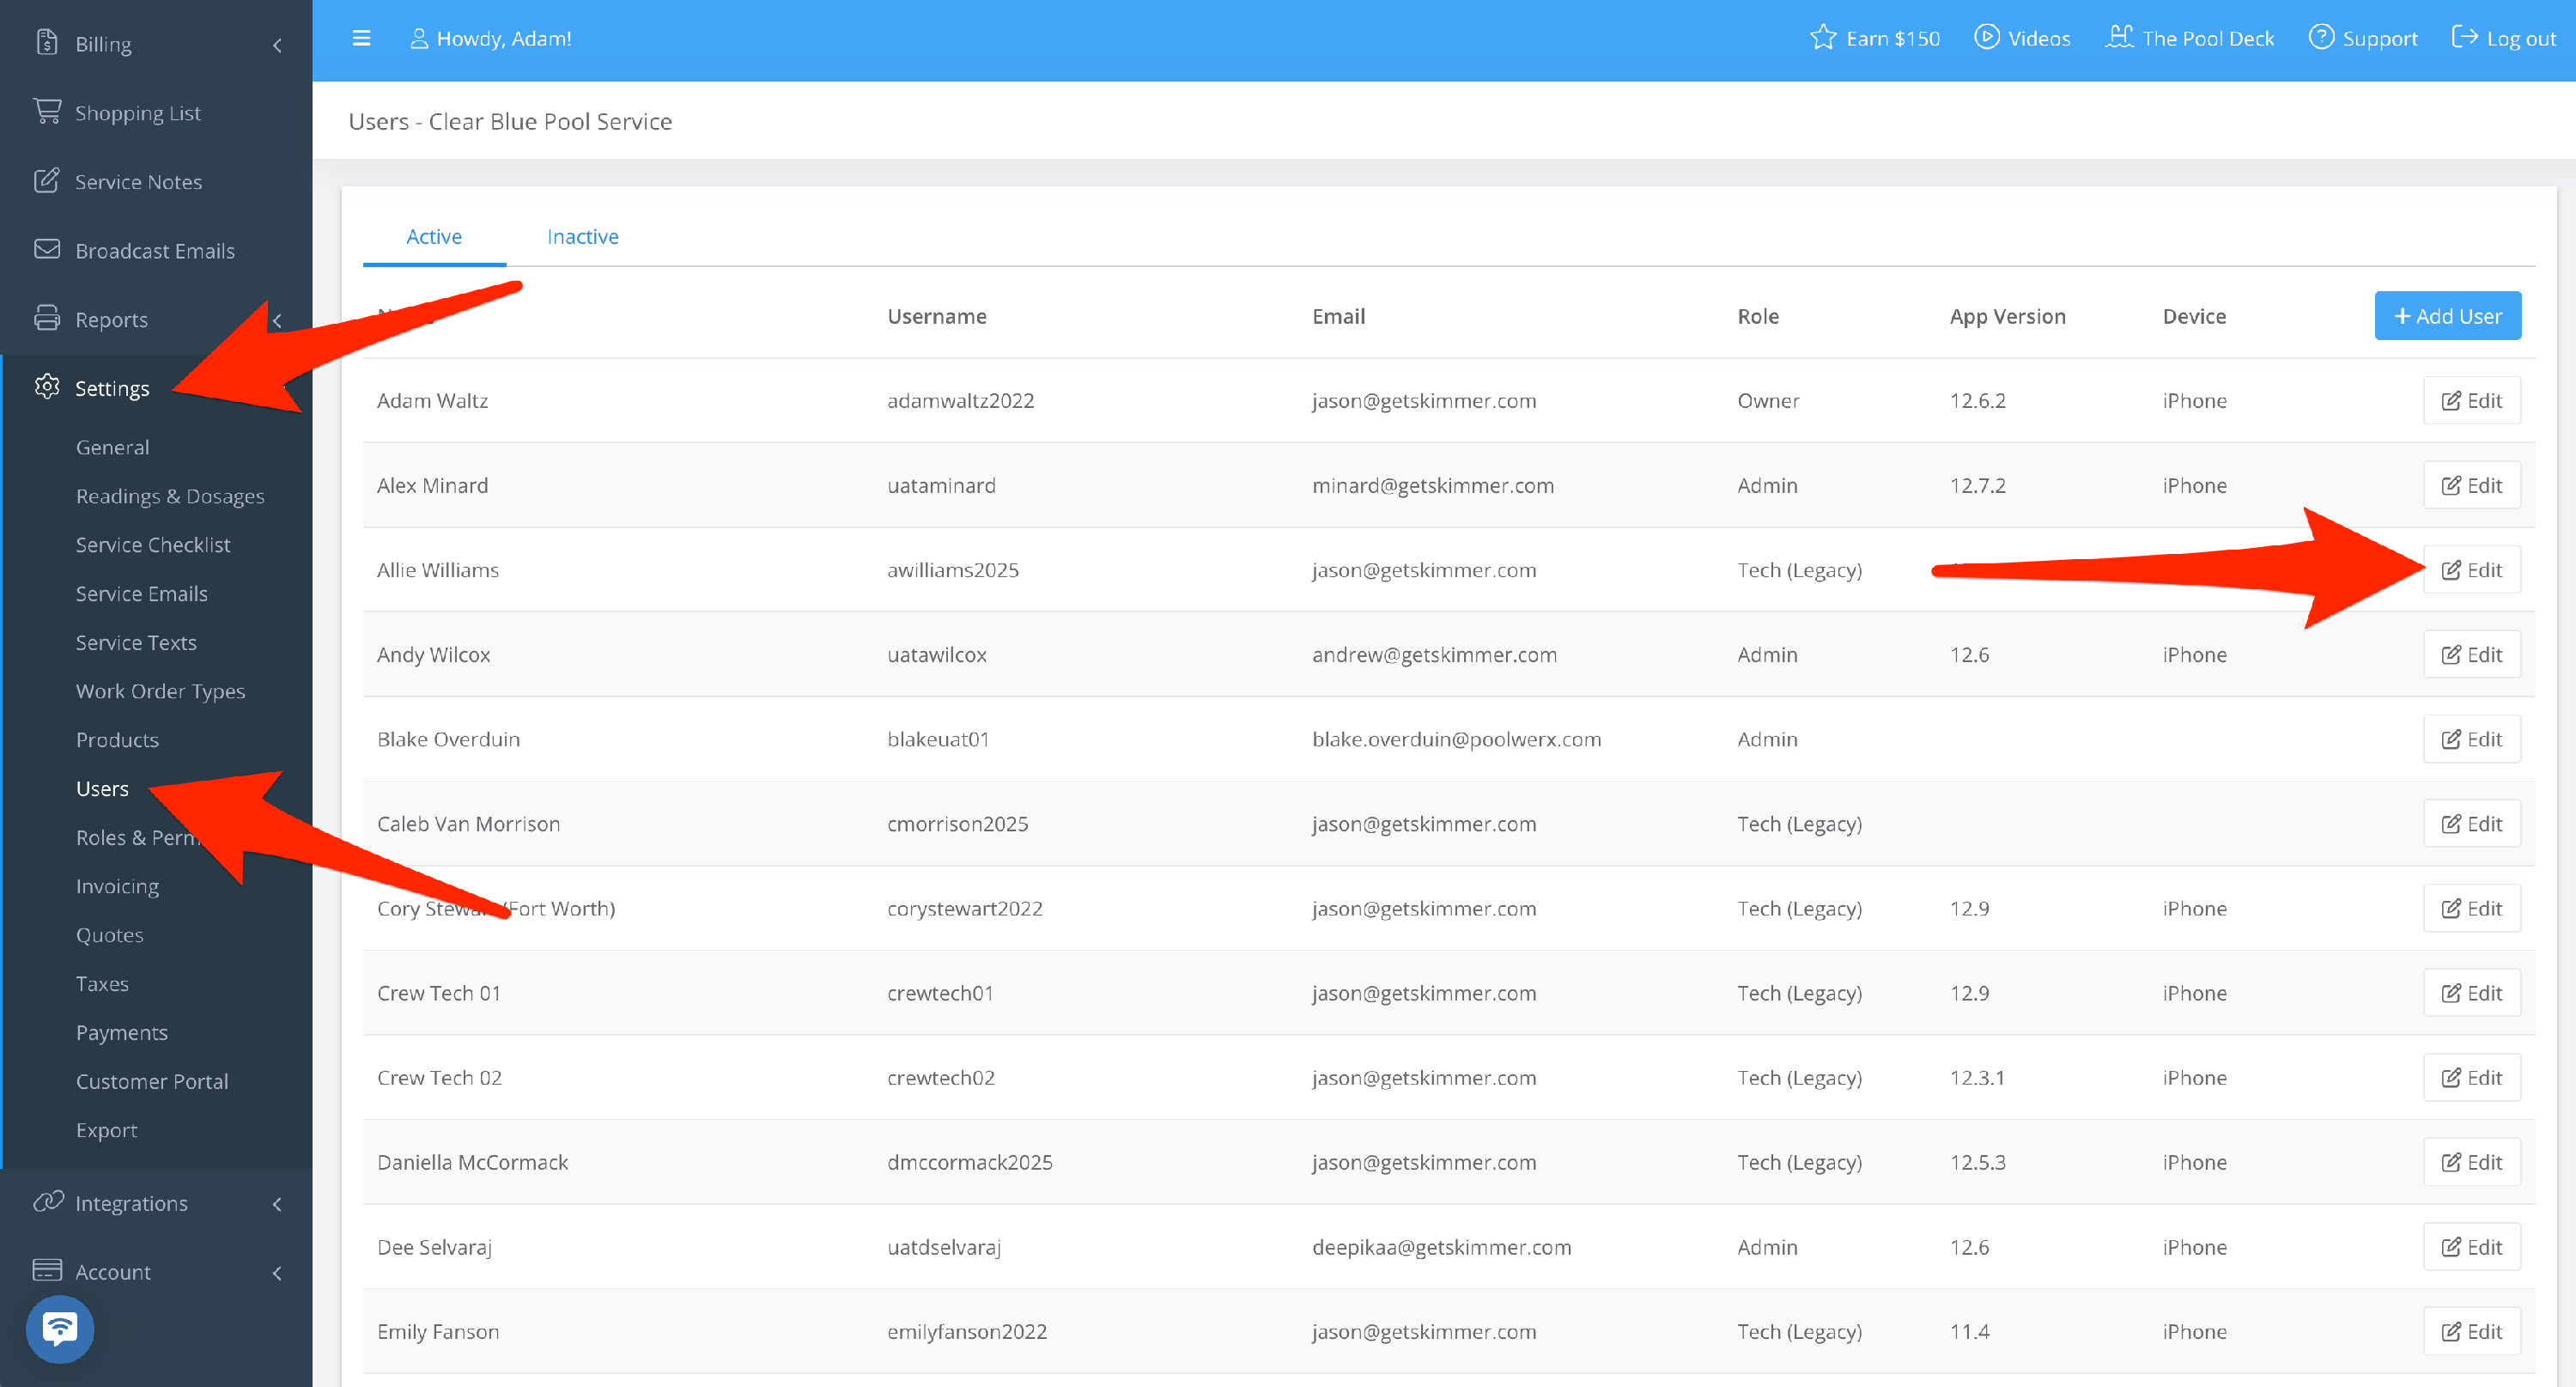Open the chat support widget icon

point(60,1328)
